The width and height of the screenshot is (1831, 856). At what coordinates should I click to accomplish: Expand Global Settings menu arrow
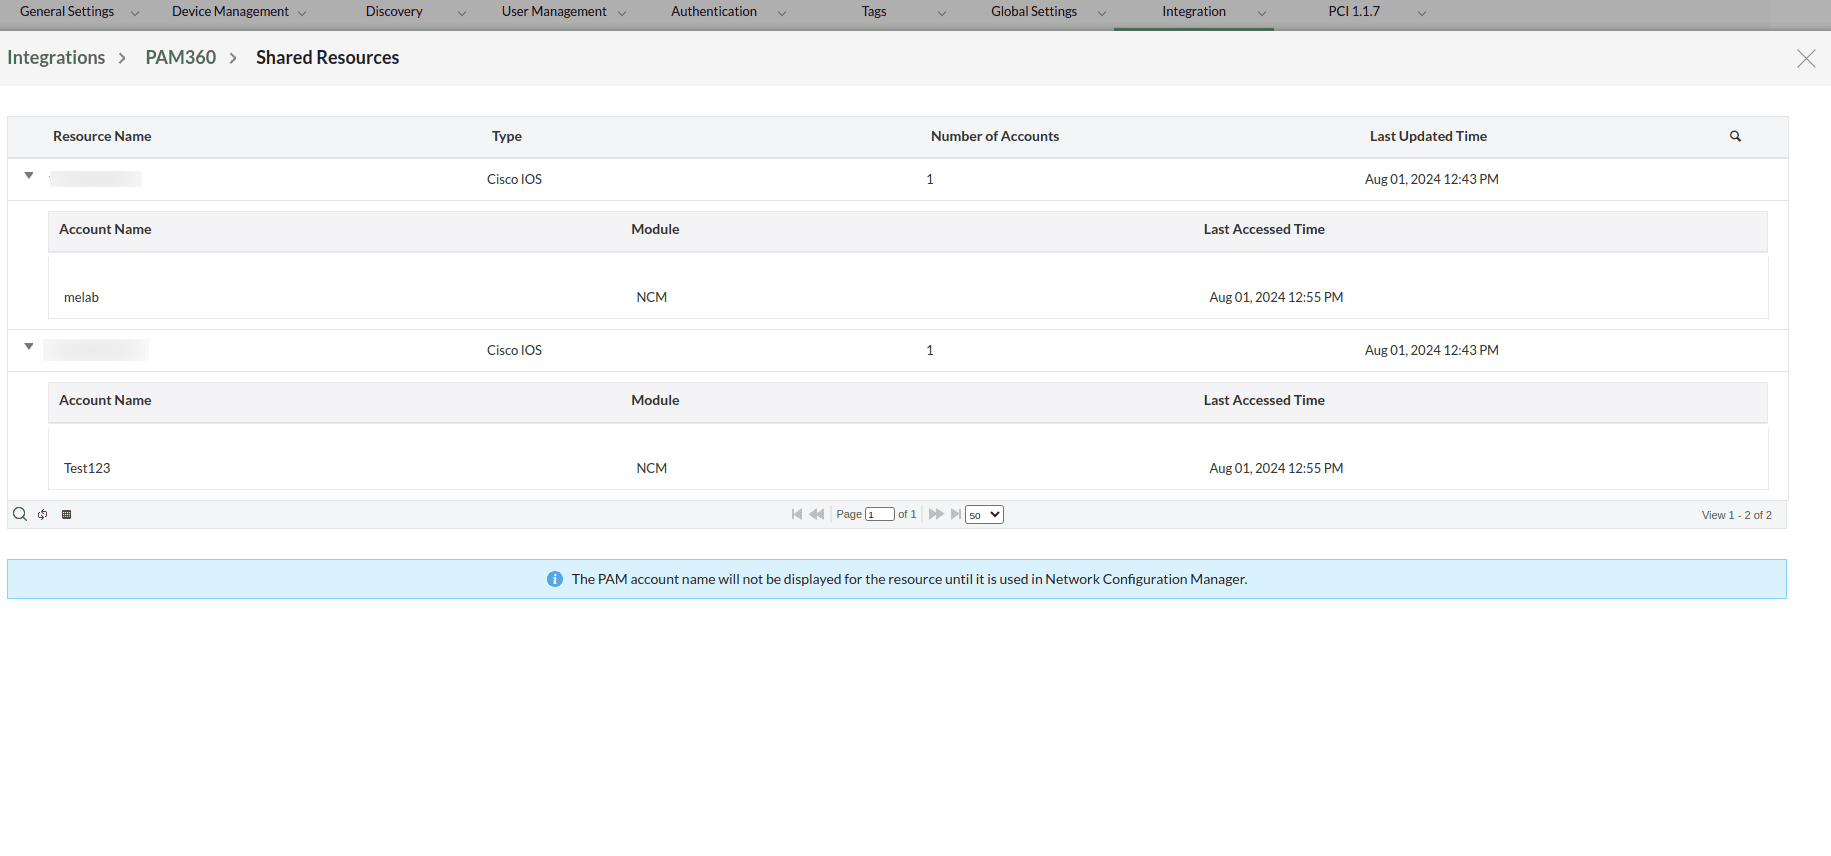pyautogui.click(x=1102, y=13)
